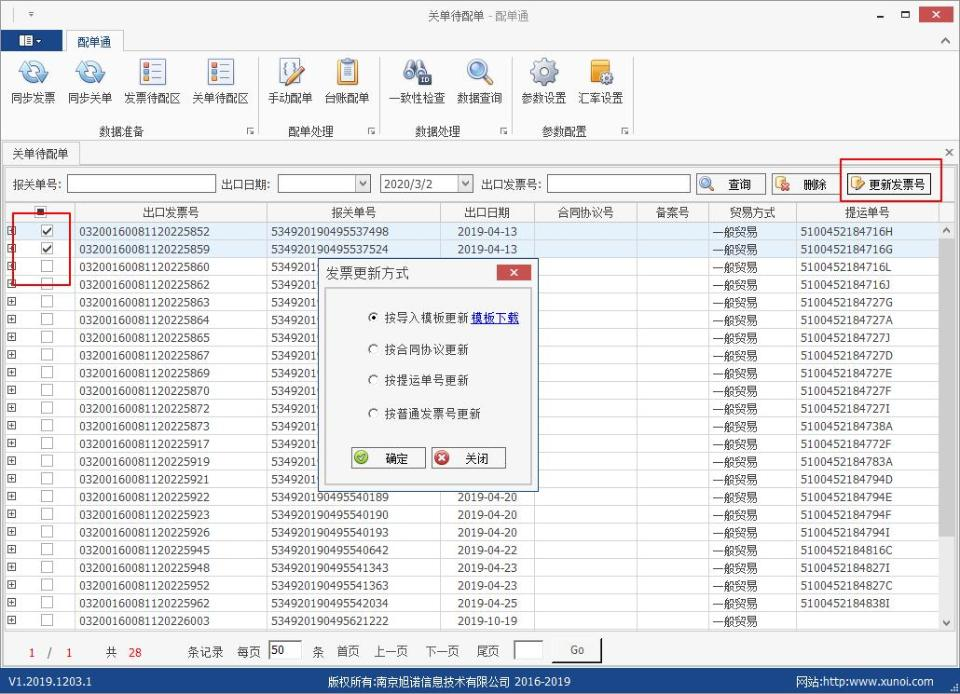Go to 尾页 last page
The width and height of the screenshot is (960, 694).
487,652
